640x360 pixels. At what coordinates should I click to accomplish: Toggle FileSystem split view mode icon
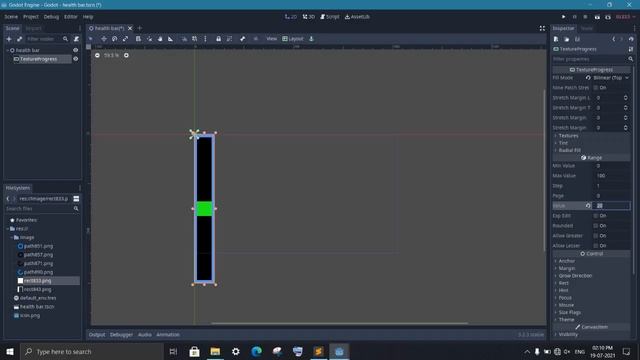point(76,199)
